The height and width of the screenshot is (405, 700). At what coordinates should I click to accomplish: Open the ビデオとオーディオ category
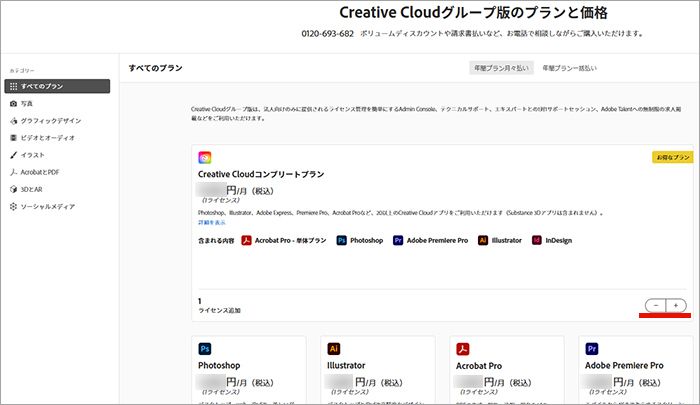pyautogui.click(x=48, y=138)
